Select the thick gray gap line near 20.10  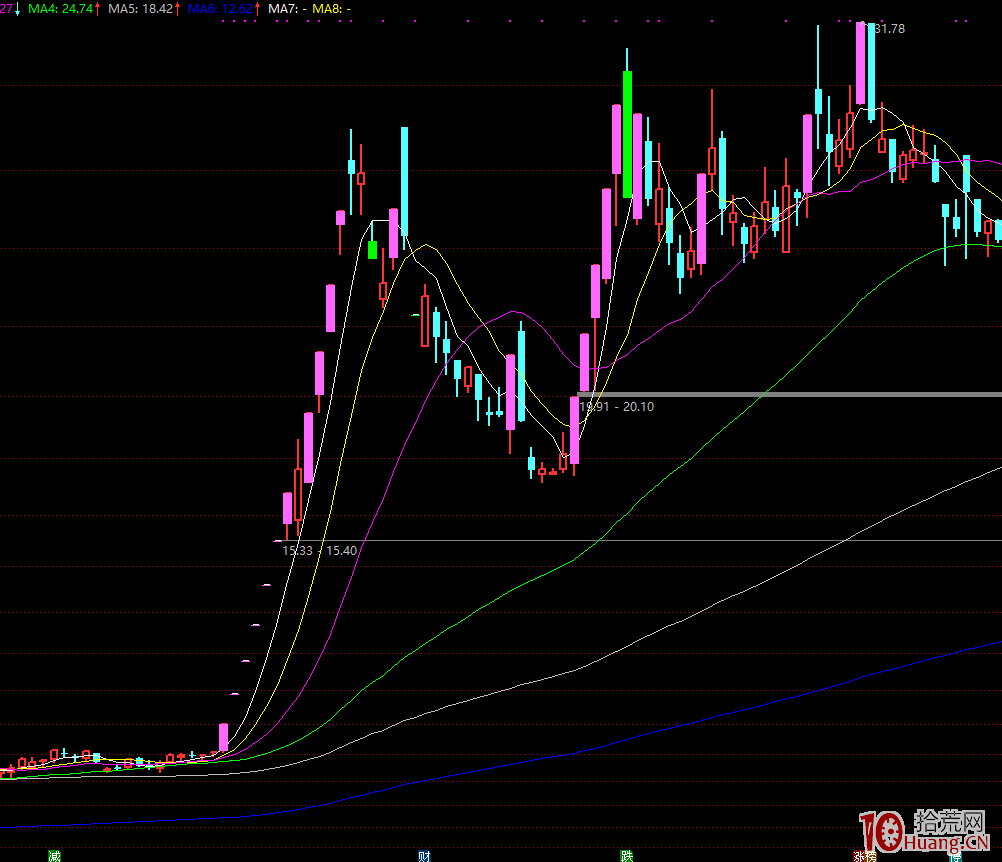(x=800, y=394)
